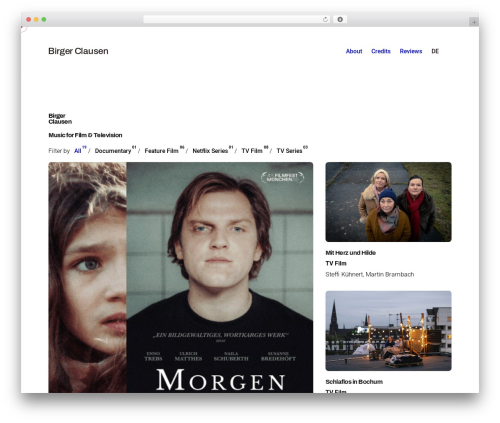The image size is (500, 423).
Task: Switch language to DE
Action: coord(435,51)
